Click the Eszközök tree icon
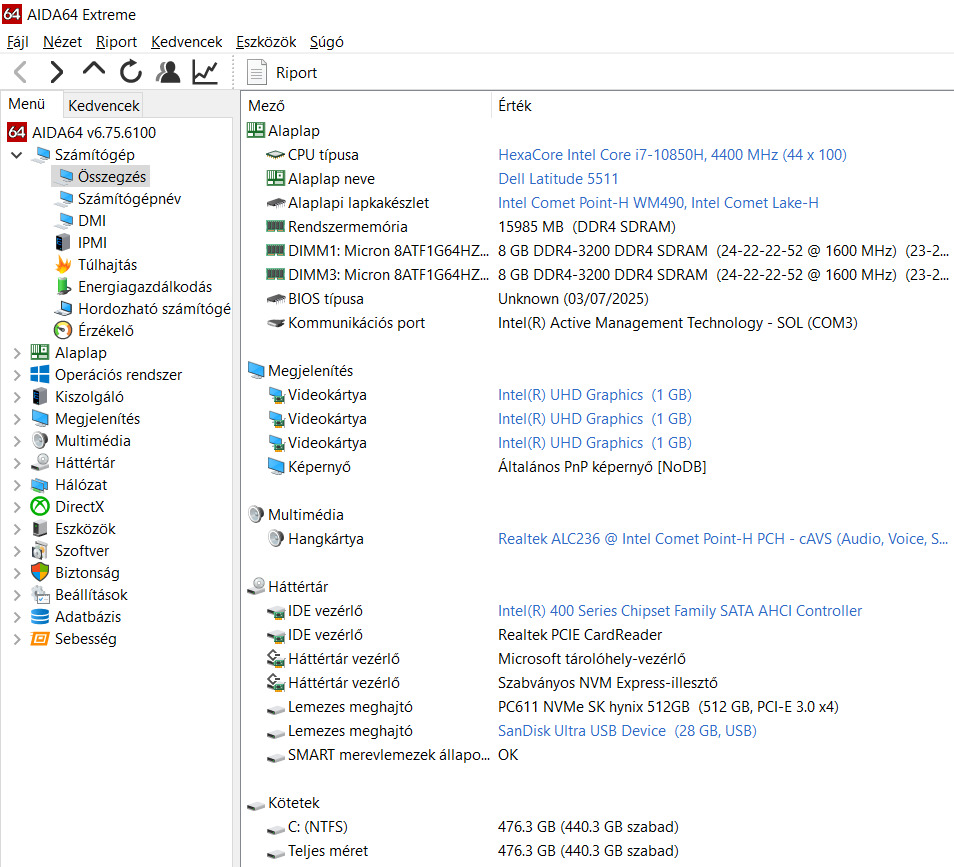Image resolution: width=954 pixels, height=867 pixels. 40,528
